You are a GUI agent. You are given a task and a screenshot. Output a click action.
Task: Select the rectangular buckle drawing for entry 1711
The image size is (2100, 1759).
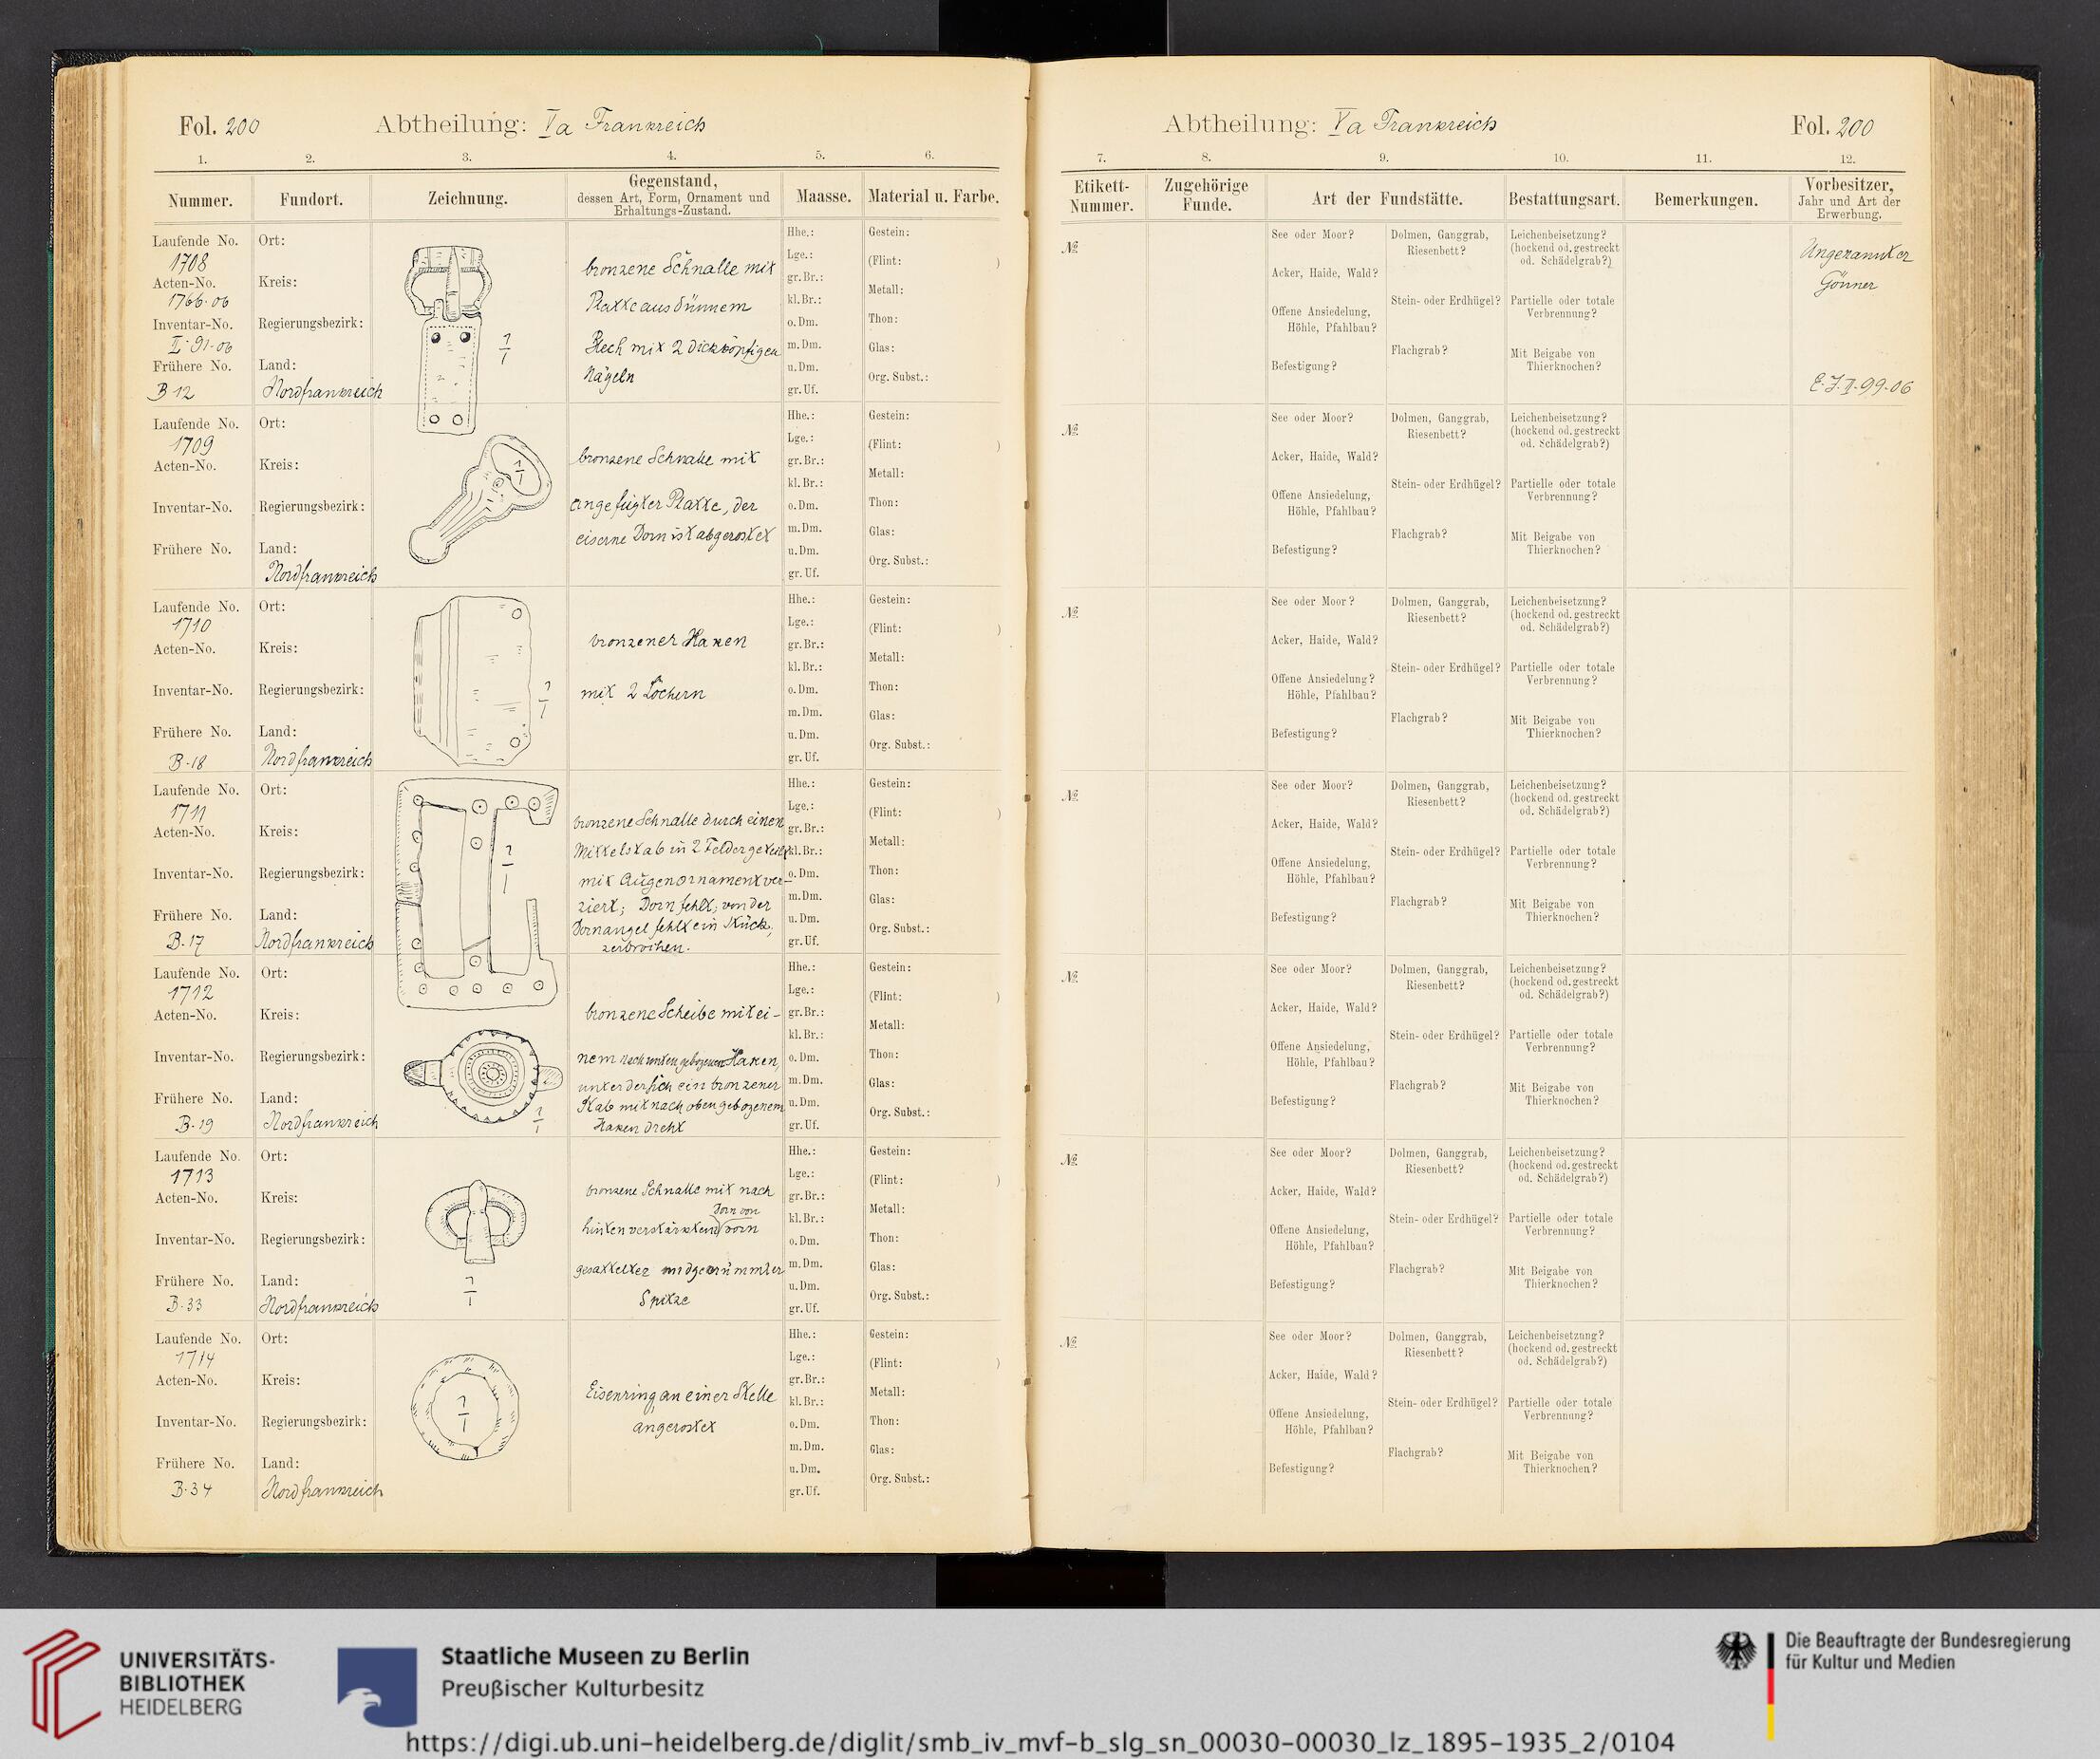(x=477, y=894)
